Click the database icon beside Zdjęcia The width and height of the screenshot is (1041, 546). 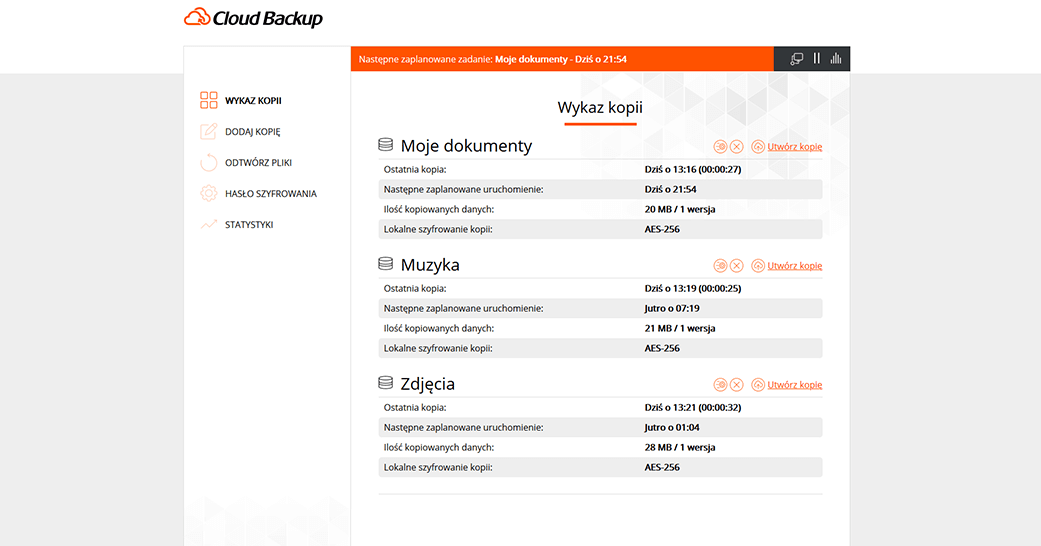(385, 383)
